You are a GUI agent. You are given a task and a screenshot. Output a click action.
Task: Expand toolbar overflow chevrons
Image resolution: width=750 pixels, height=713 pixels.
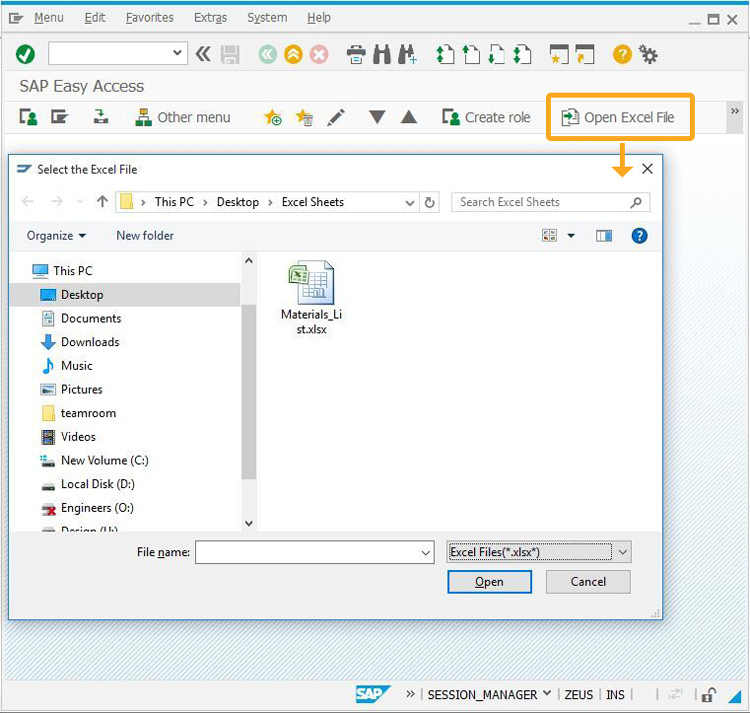tap(735, 111)
